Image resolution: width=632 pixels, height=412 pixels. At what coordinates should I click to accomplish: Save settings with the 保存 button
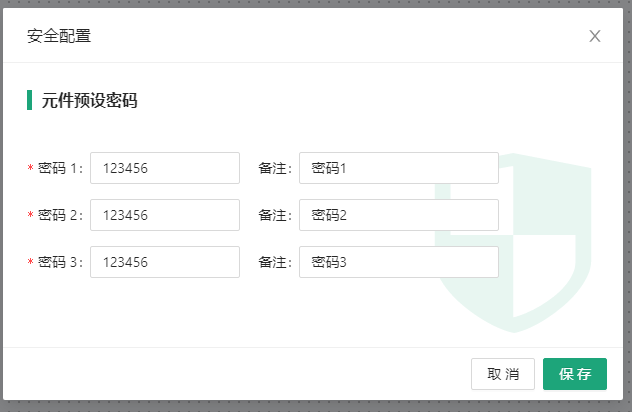point(575,374)
